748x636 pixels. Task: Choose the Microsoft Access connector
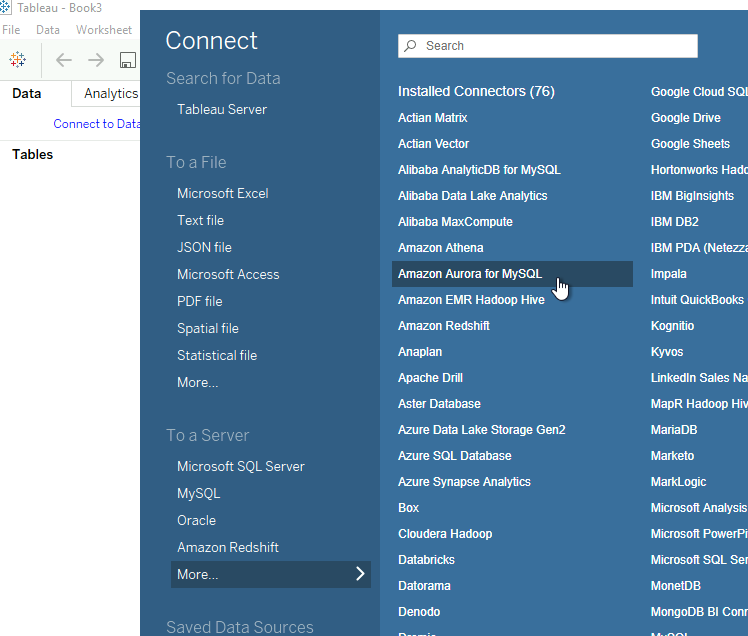click(228, 275)
